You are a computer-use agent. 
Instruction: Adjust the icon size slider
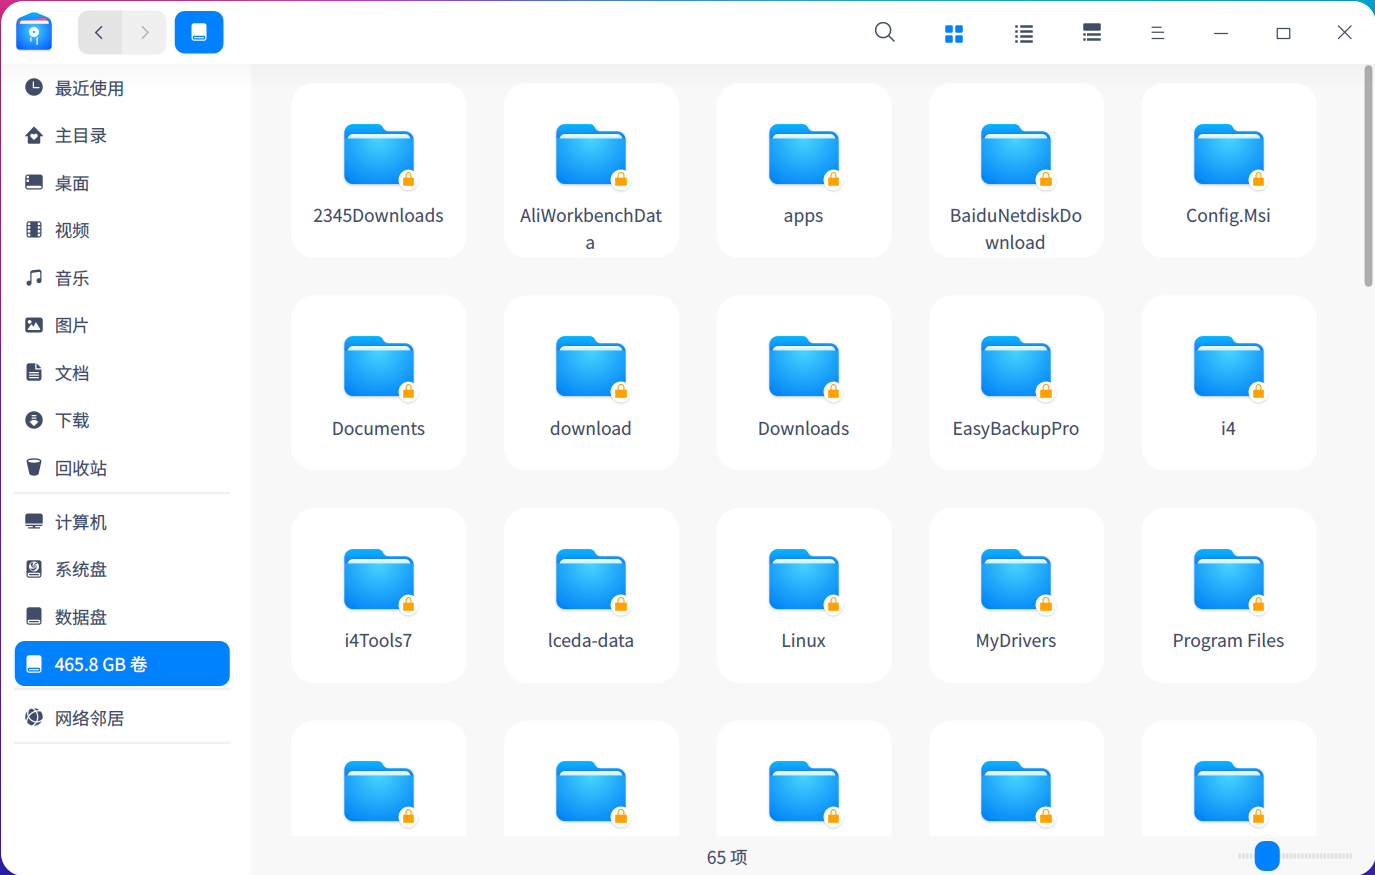click(1267, 856)
